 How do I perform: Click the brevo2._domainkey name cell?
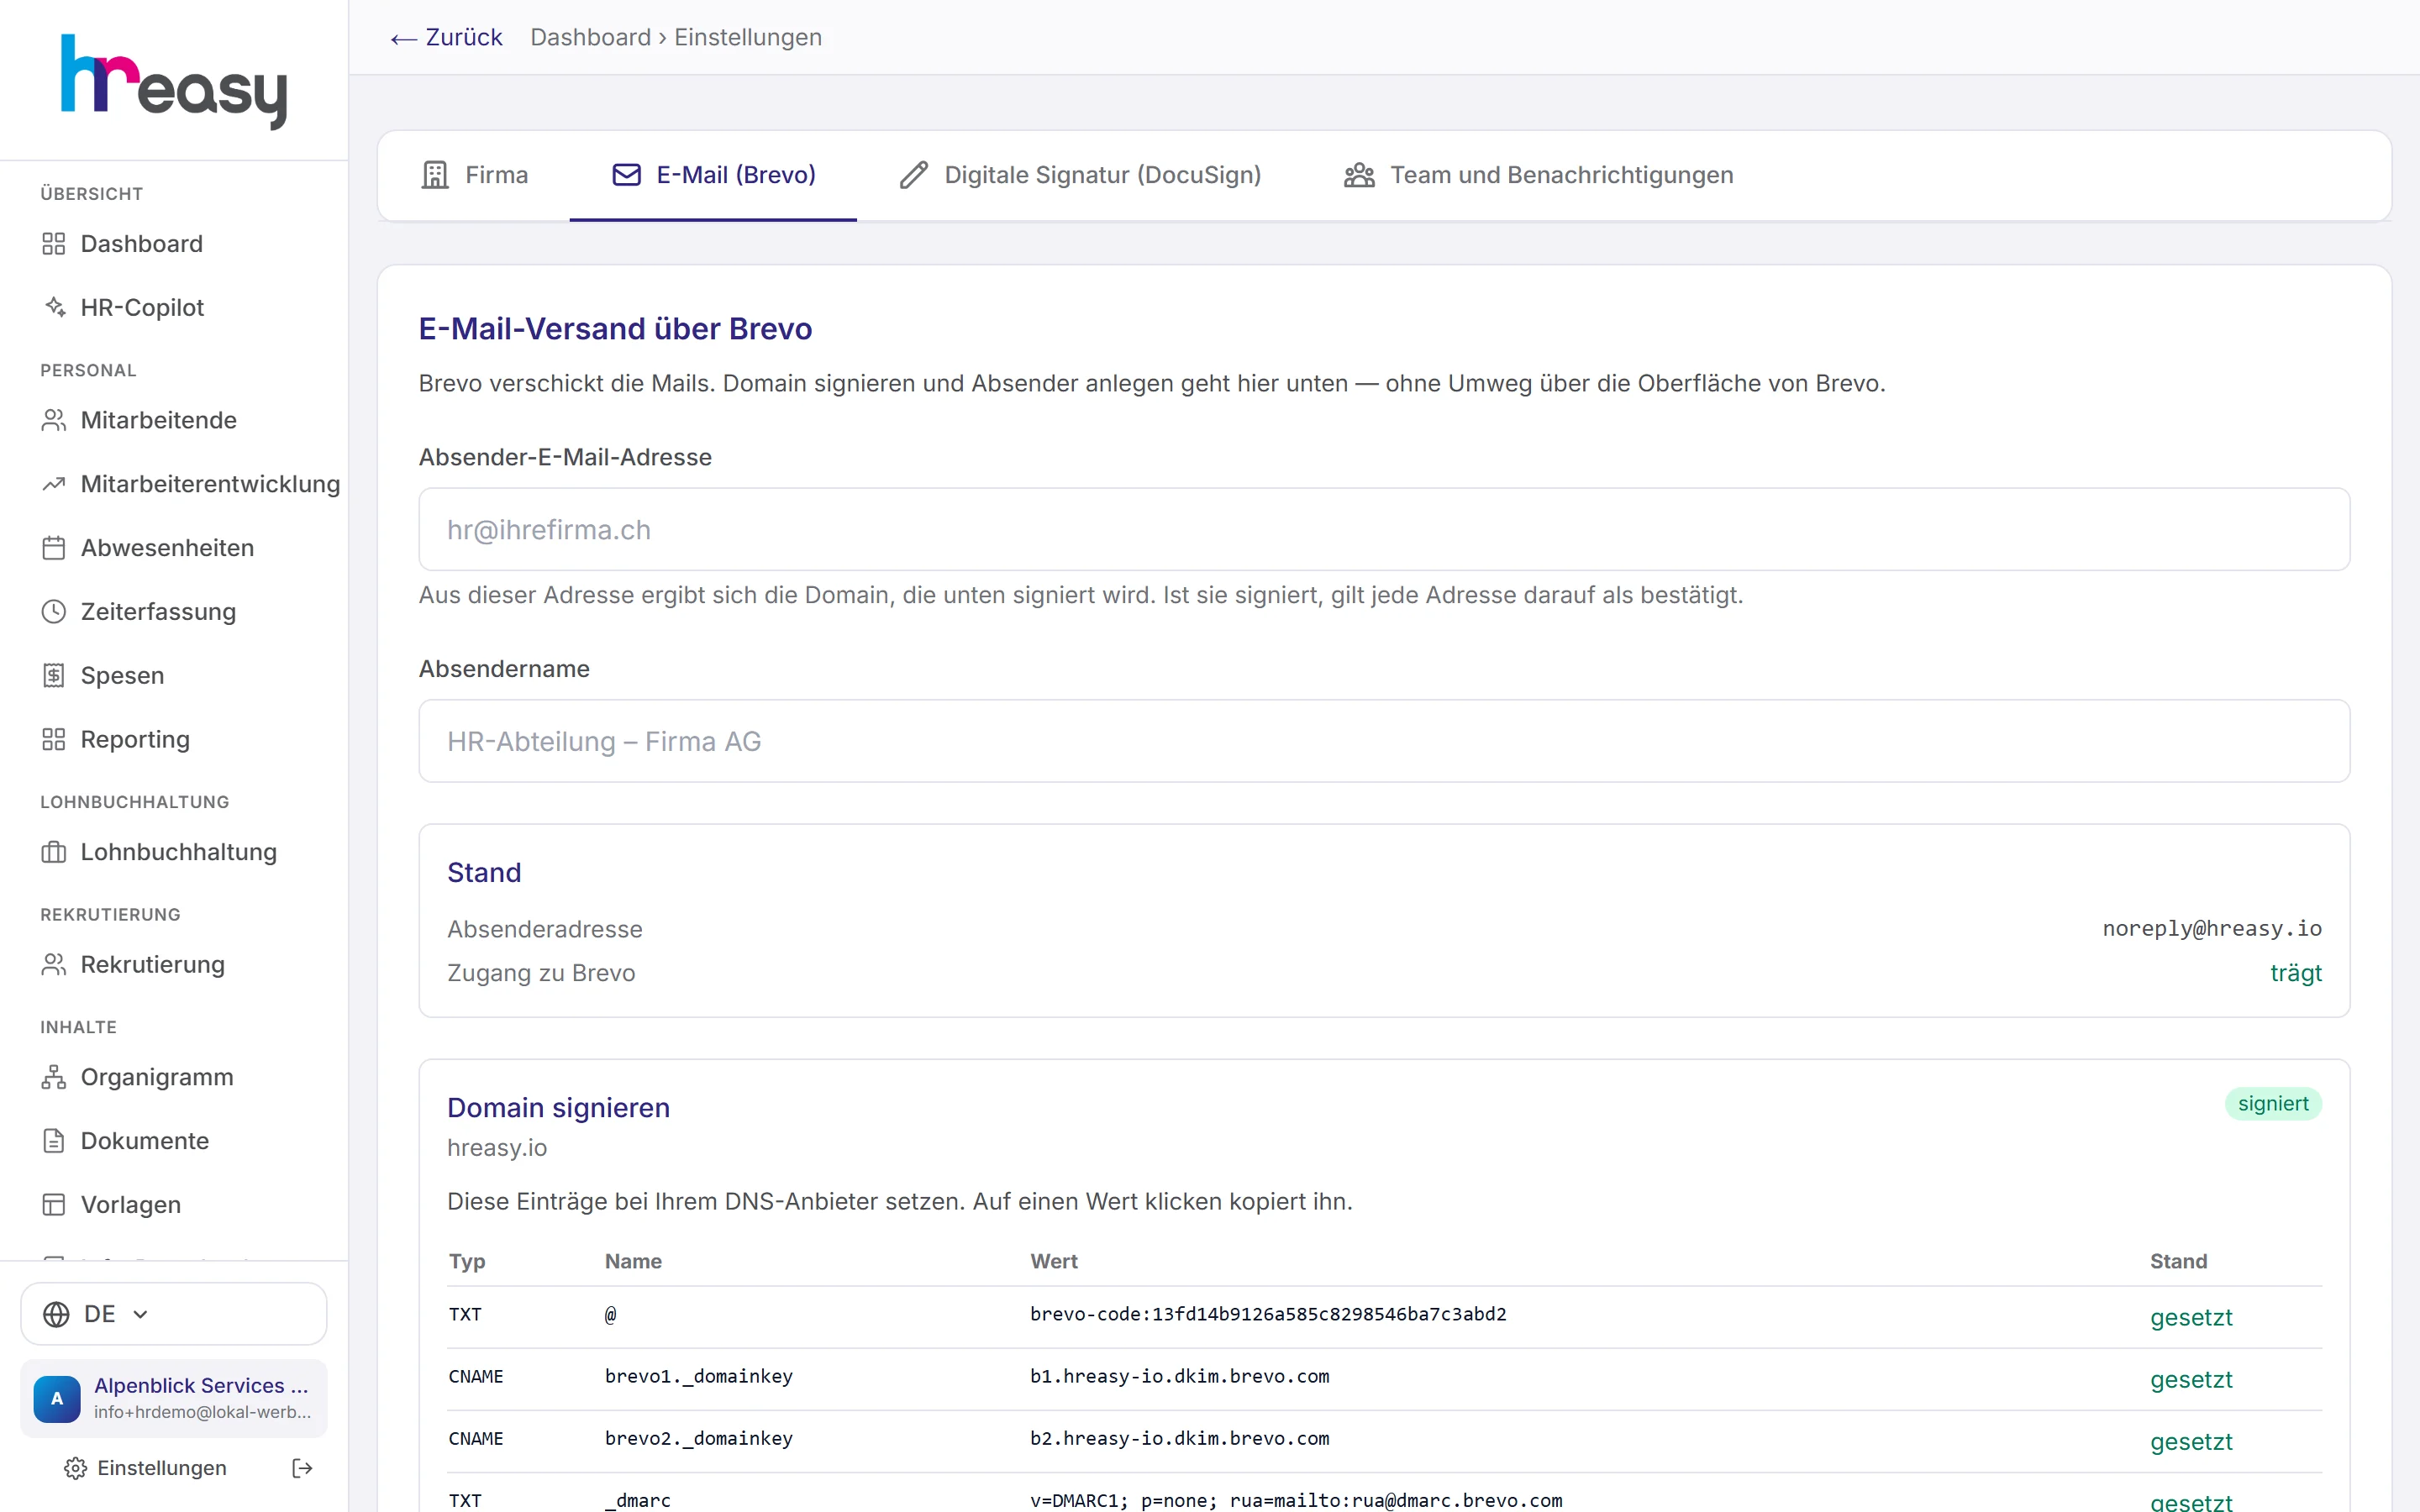tap(699, 1438)
